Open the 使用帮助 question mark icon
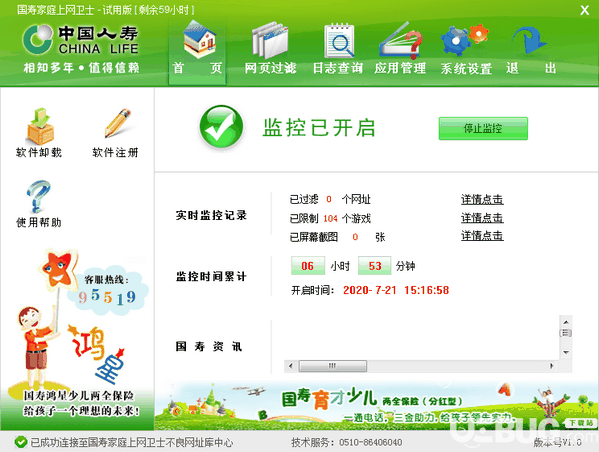 [39, 196]
